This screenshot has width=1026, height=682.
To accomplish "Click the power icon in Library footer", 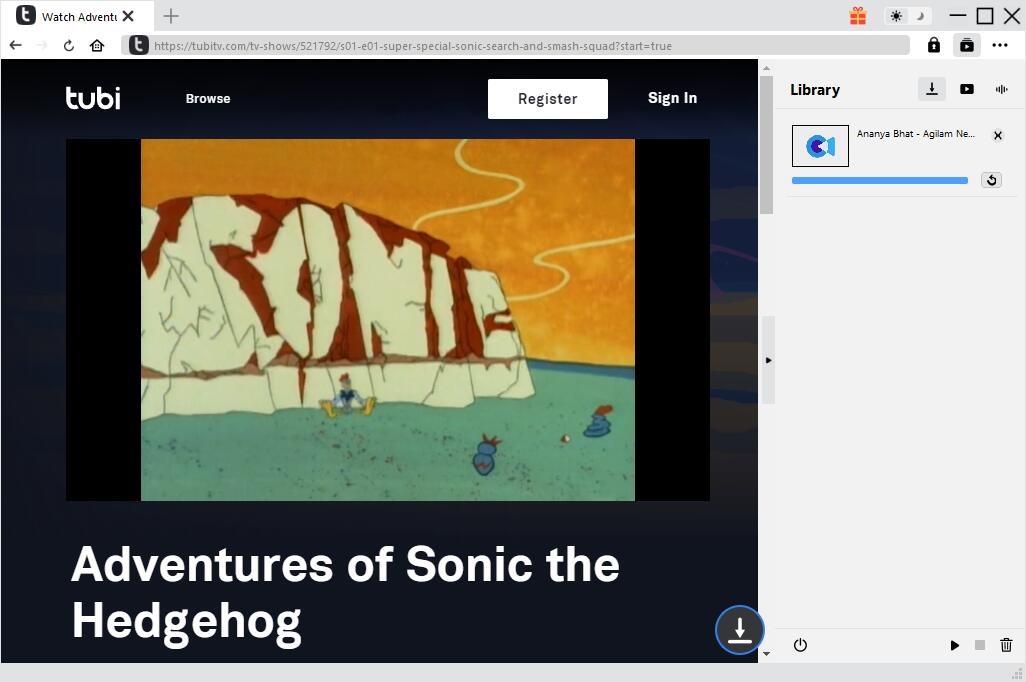I will click(800, 645).
